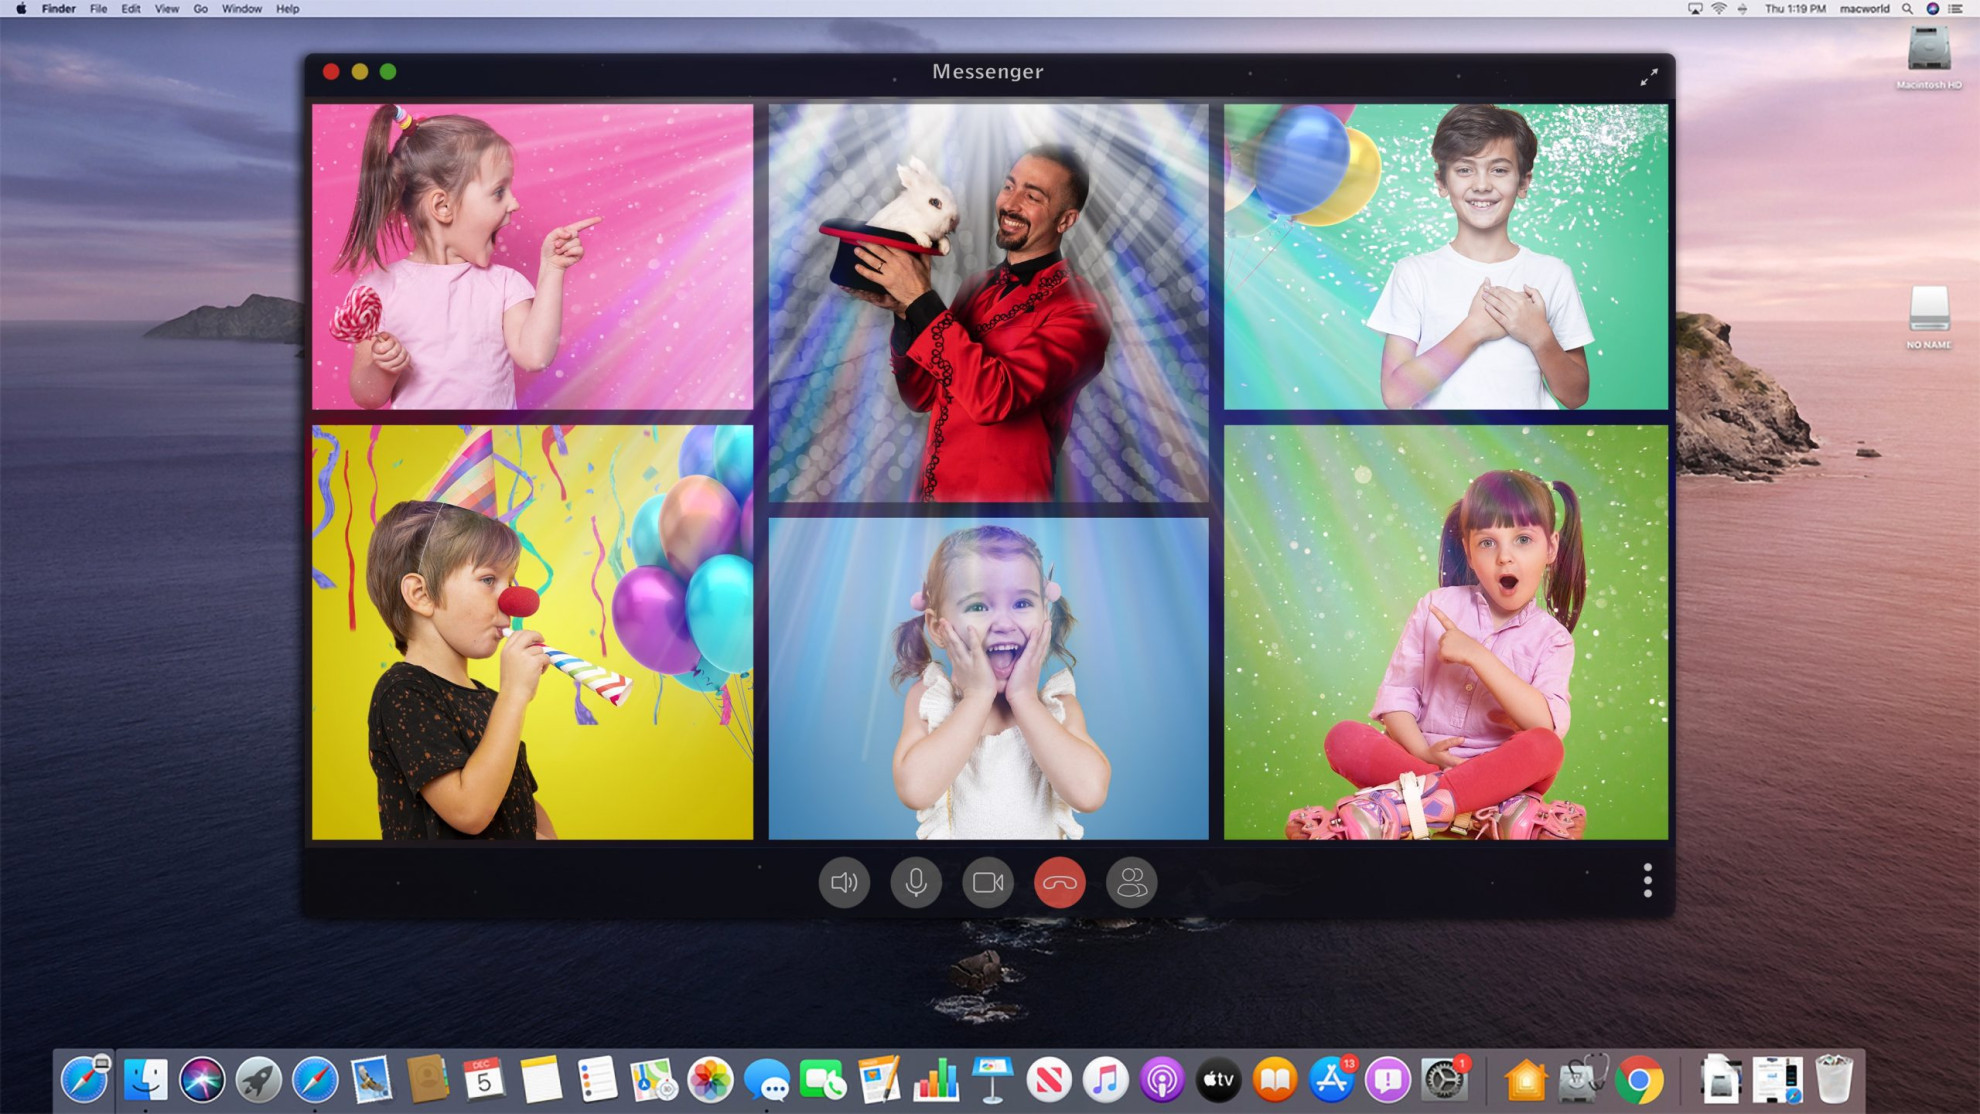Open Numbers bar chart icon in Dock

936,1080
